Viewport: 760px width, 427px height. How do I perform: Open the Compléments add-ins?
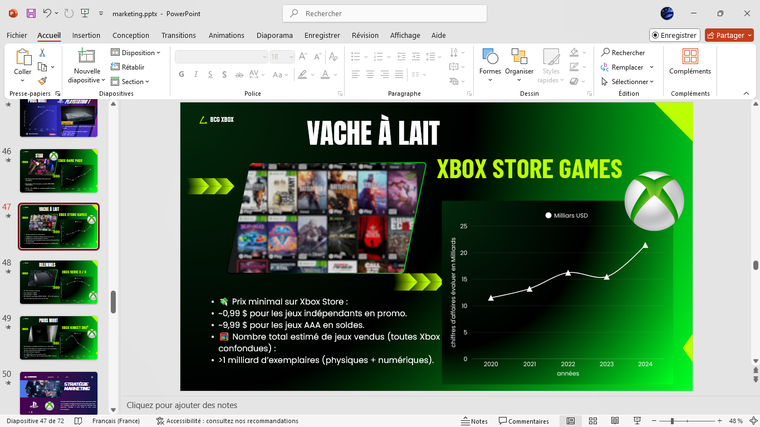pos(690,62)
